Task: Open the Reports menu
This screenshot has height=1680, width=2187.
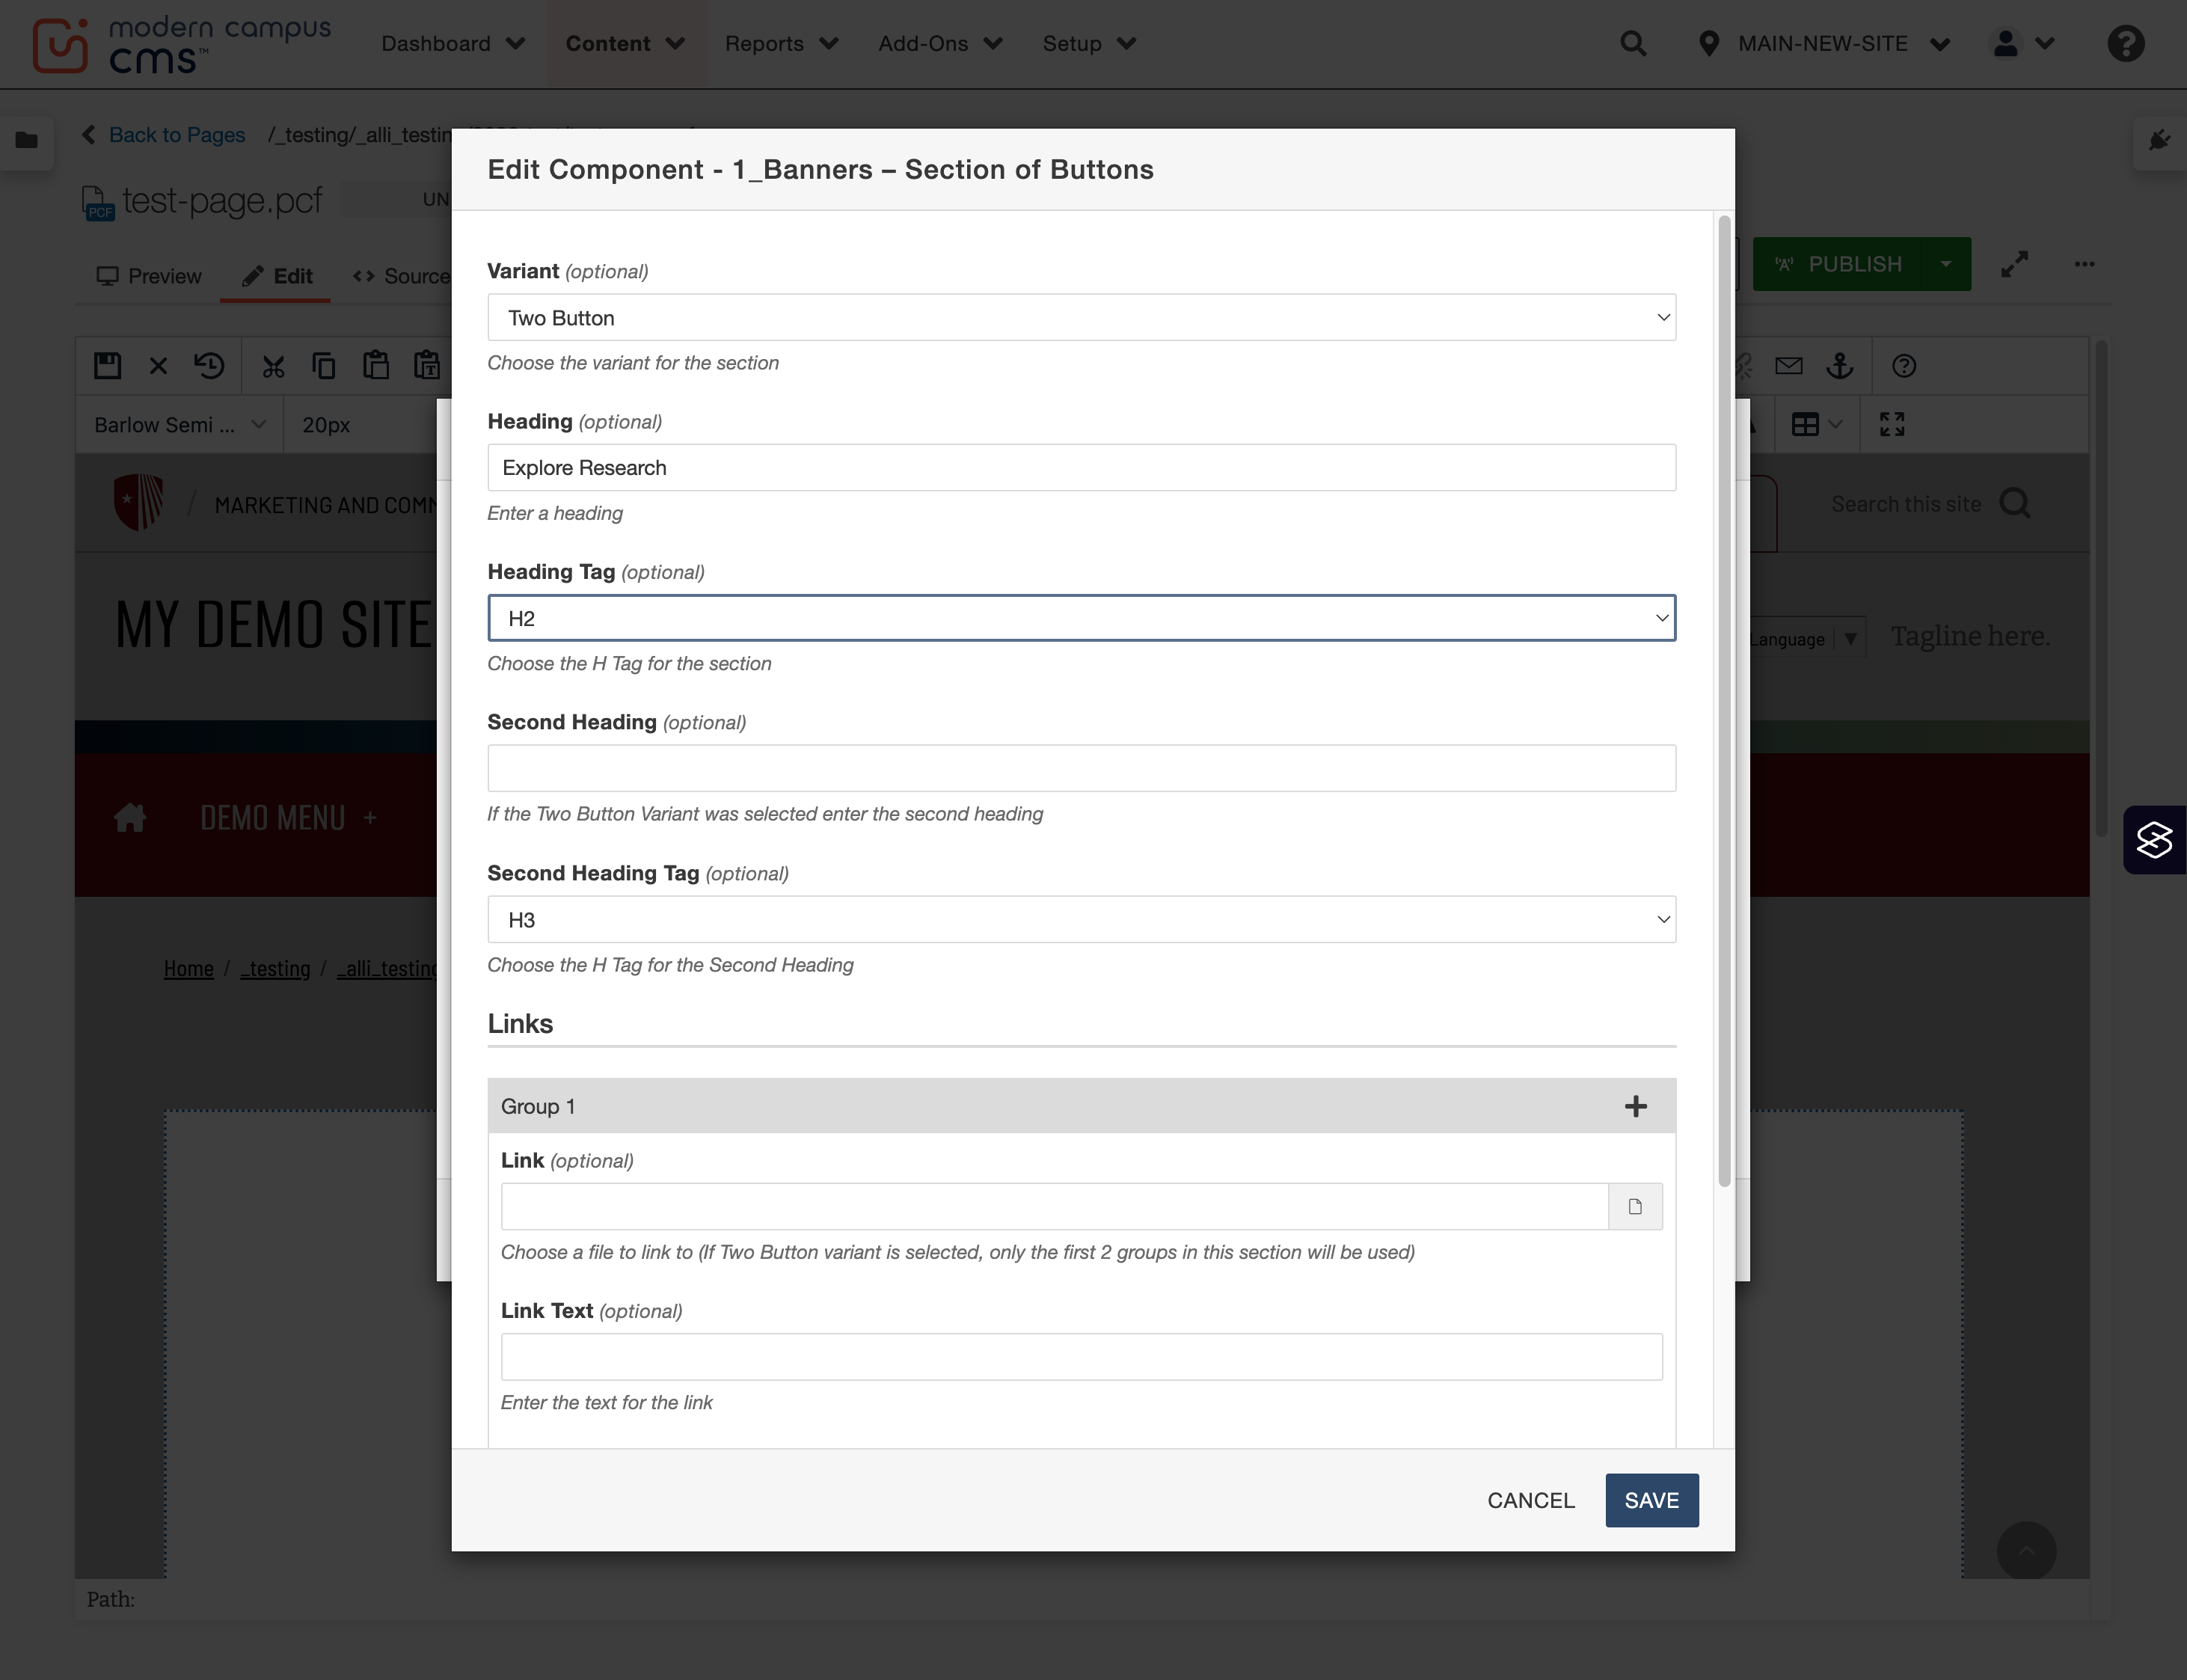Action: (x=782, y=44)
